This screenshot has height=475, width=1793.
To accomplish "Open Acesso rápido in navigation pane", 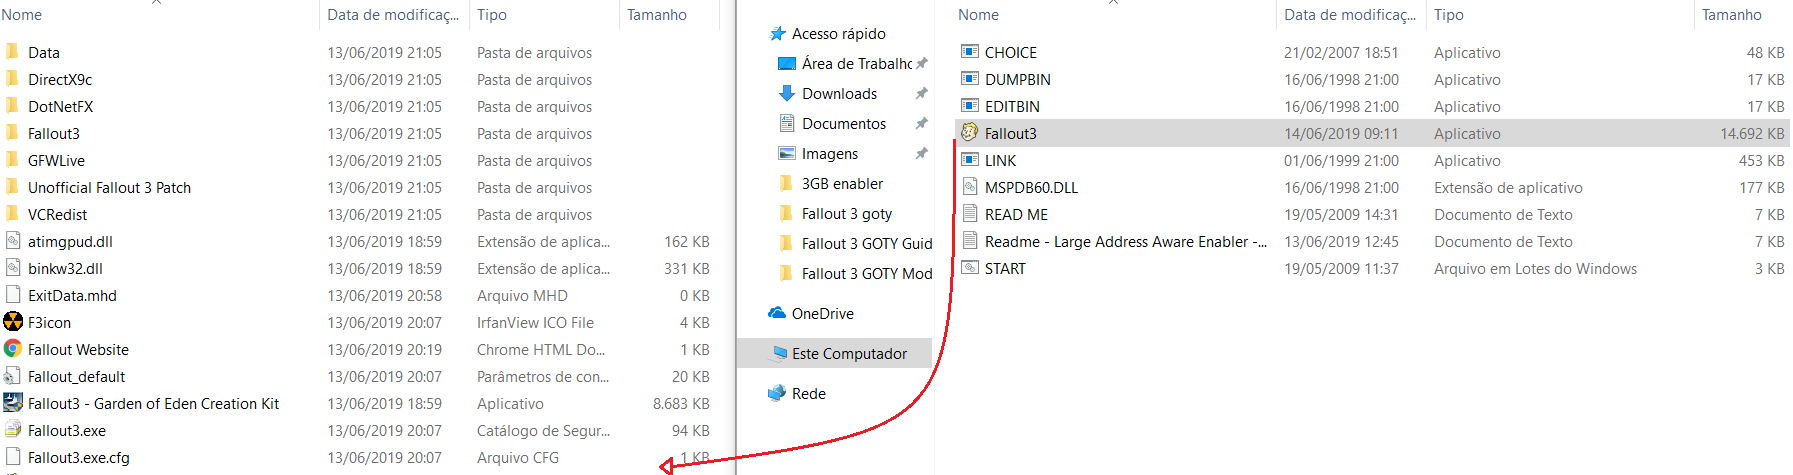I will tap(838, 33).
